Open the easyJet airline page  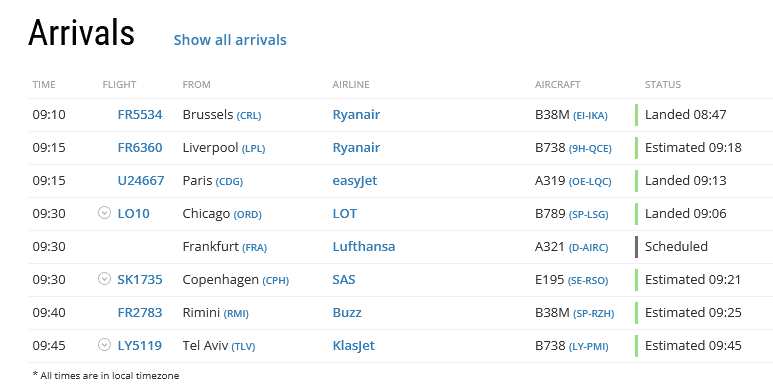(354, 181)
